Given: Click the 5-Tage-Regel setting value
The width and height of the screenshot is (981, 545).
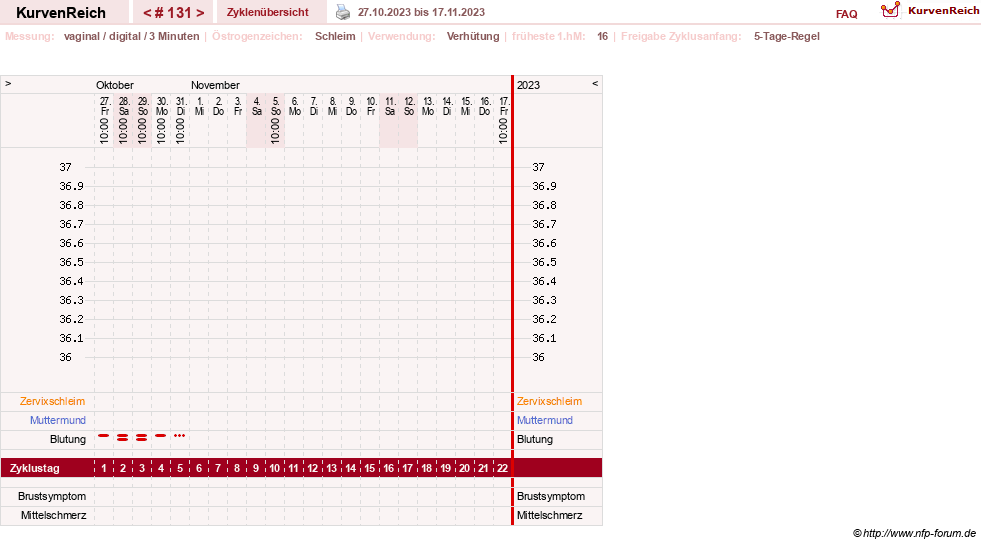Looking at the screenshot, I should [786, 36].
